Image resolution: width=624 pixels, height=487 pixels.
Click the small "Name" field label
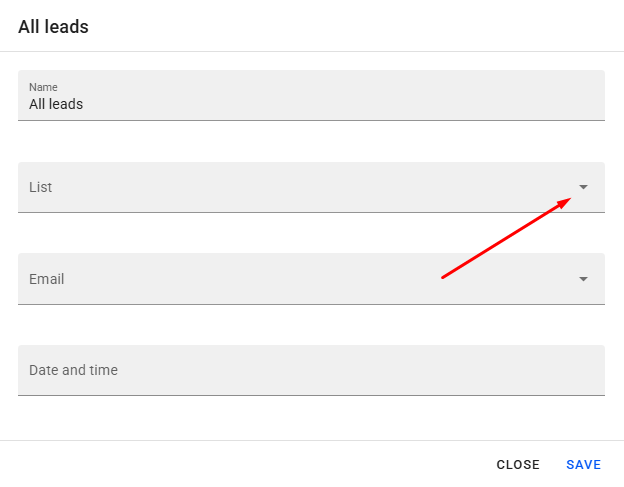tap(43, 87)
